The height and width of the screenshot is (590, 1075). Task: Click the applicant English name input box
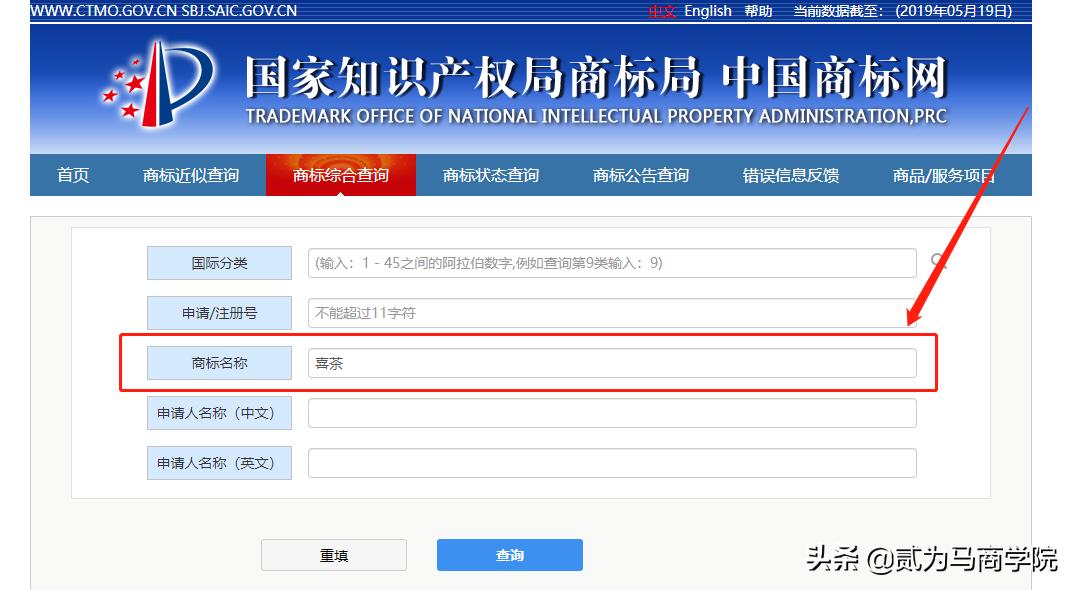[x=610, y=462]
